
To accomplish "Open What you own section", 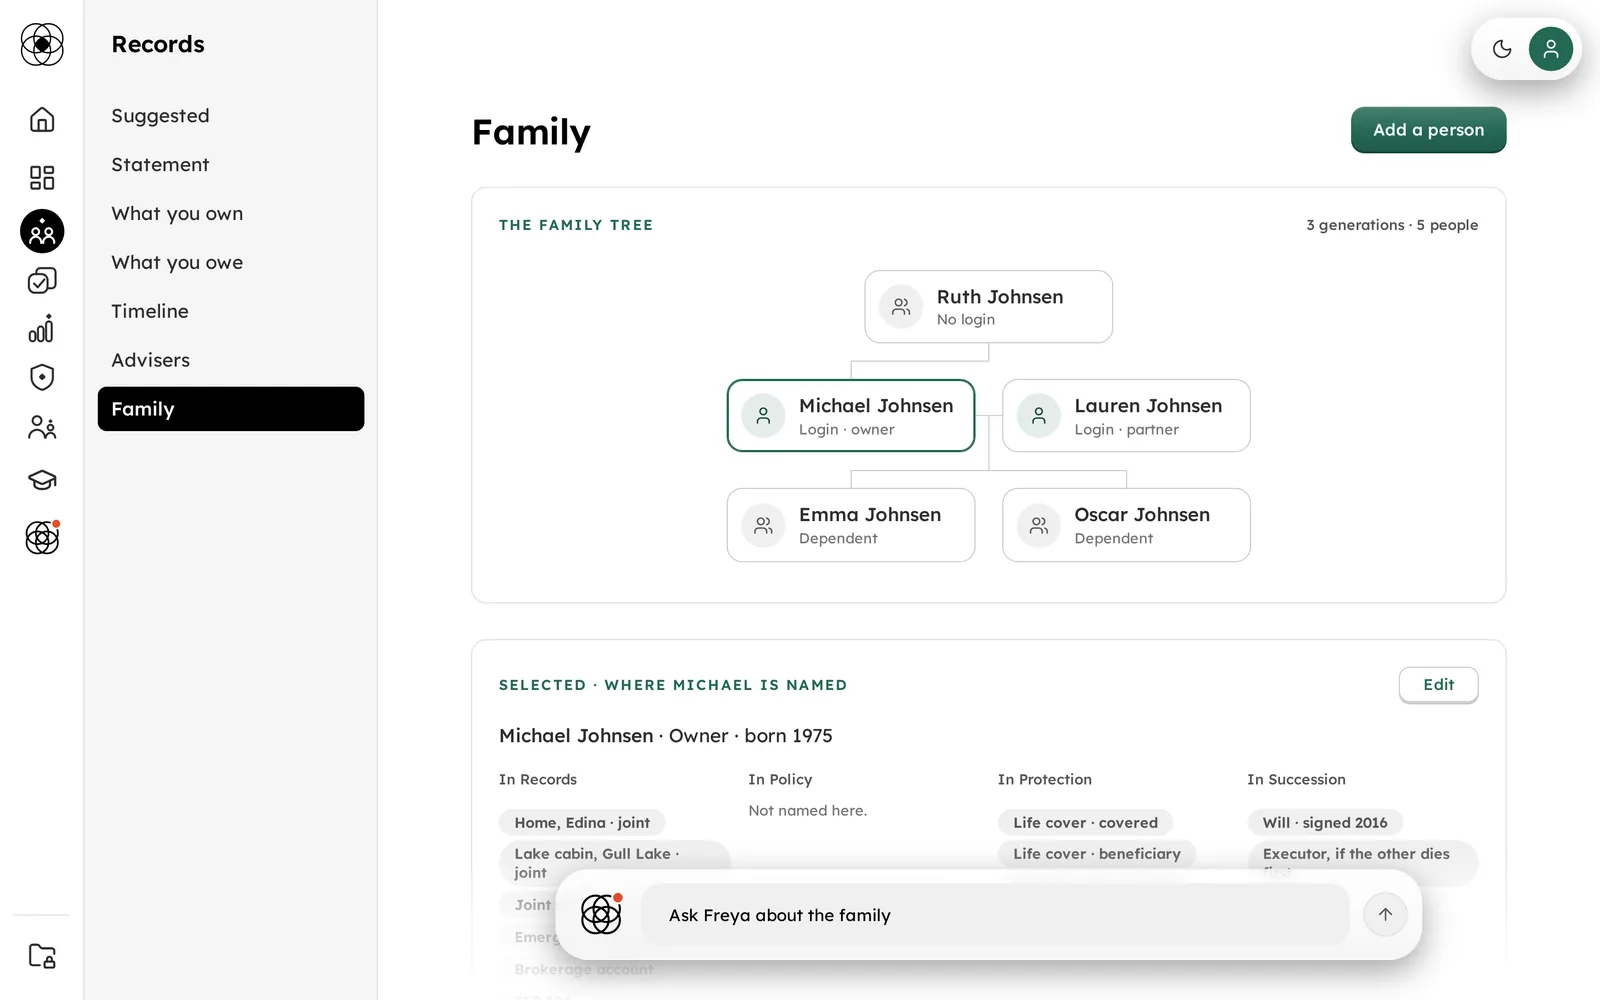I will [231, 214].
